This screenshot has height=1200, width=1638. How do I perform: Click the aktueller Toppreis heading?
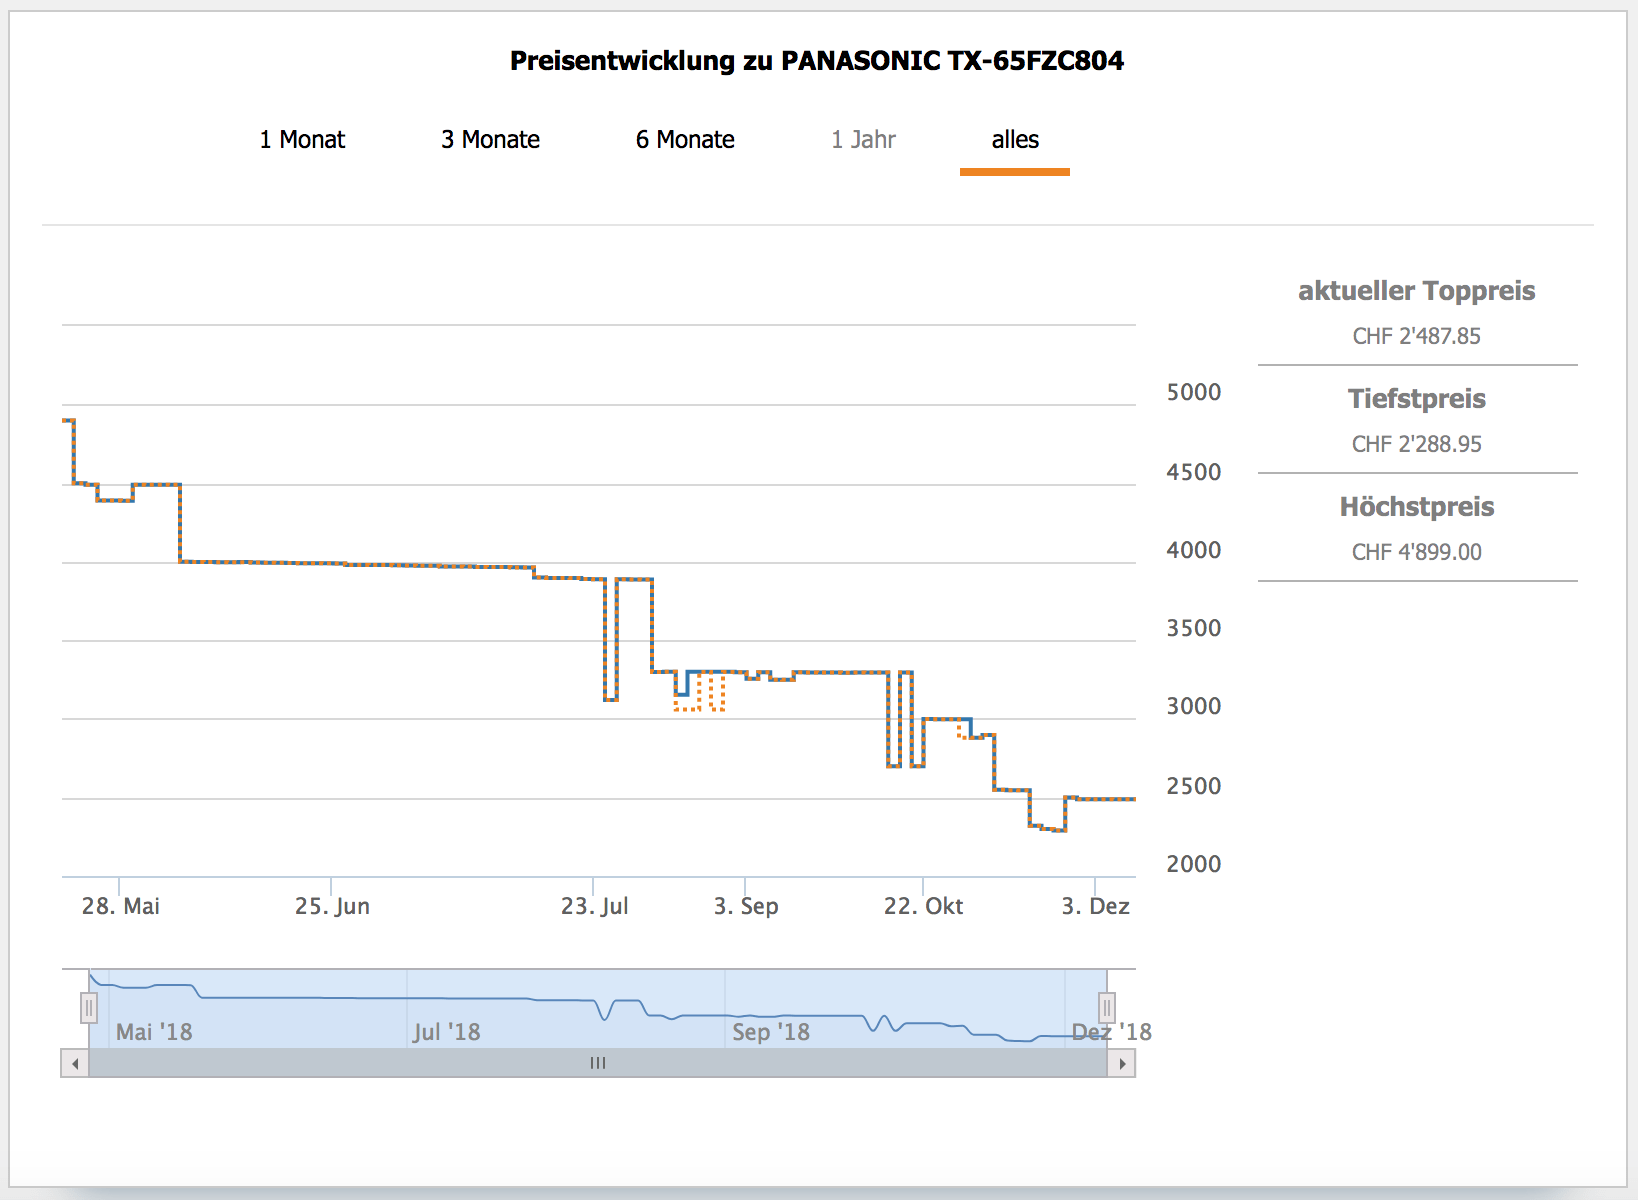(x=1416, y=291)
